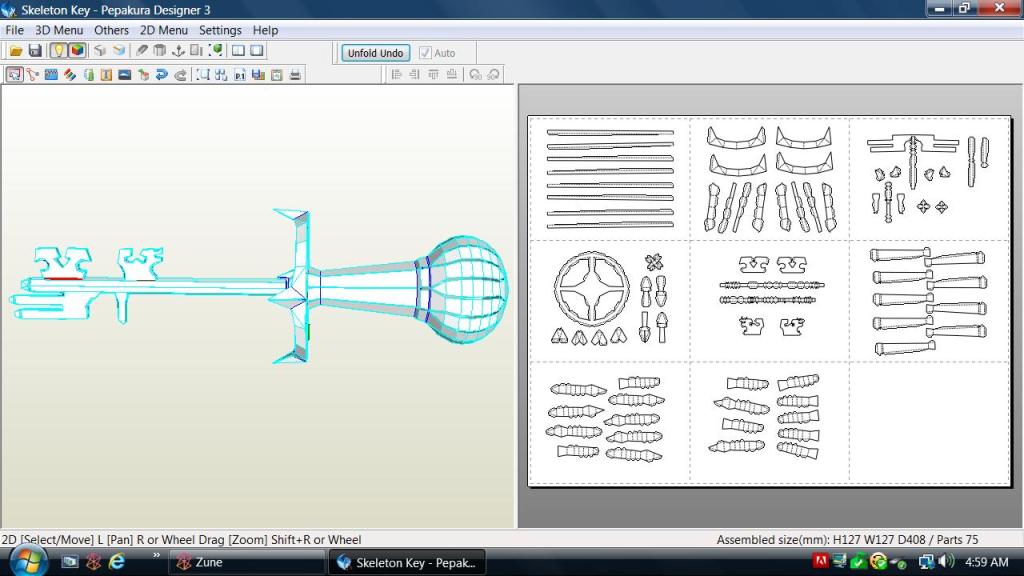The height and width of the screenshot is (576, 1024).
Task: Open the Others menu
Action: tap(111, 30)
